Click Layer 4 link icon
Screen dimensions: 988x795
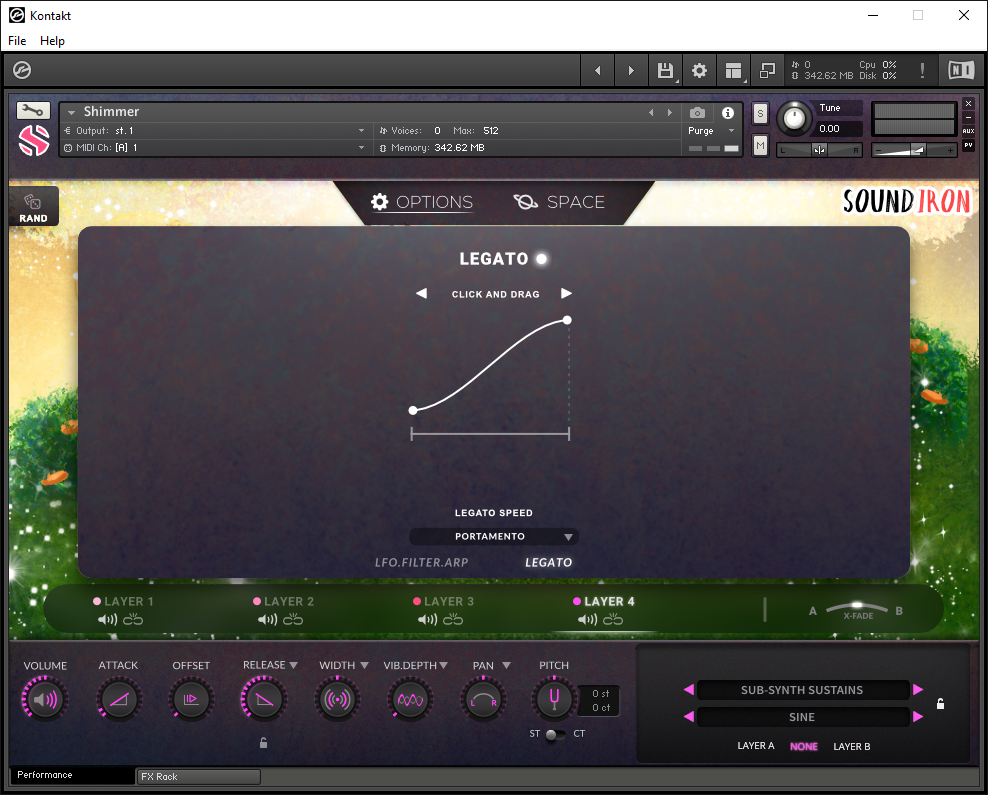613,619
